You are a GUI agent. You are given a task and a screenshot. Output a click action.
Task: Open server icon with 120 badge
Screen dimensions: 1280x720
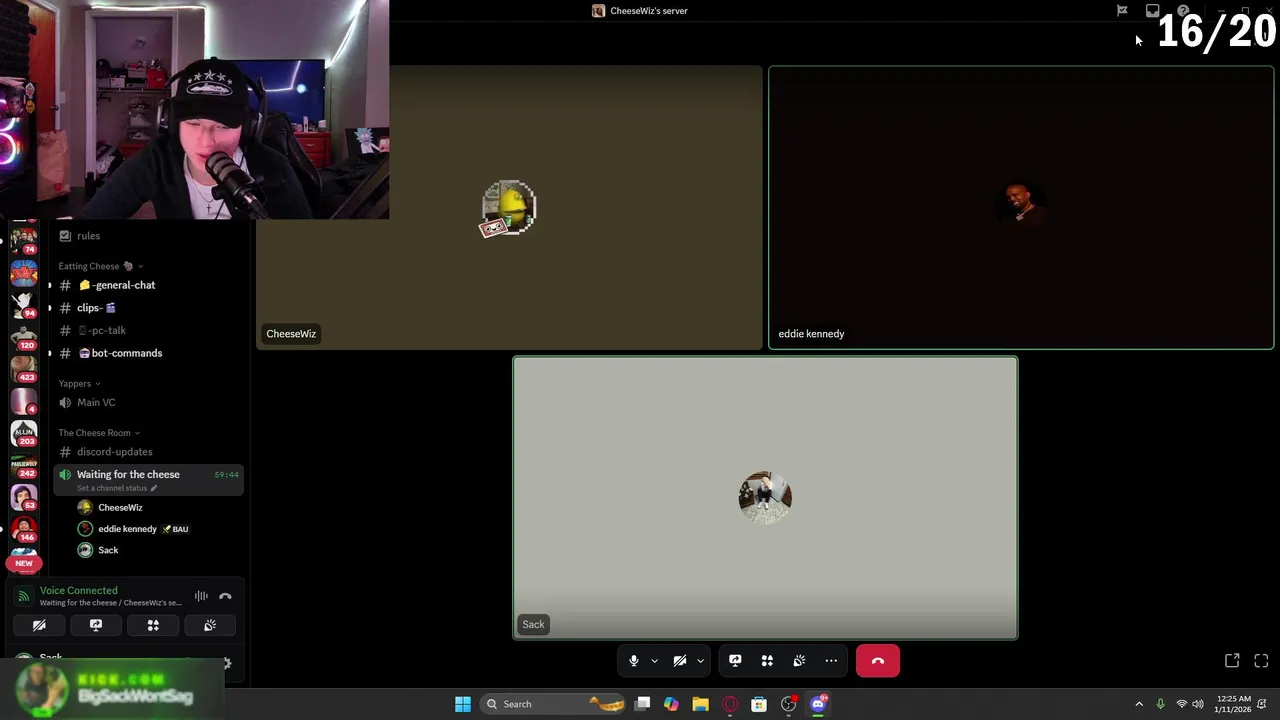pos(24,337)
